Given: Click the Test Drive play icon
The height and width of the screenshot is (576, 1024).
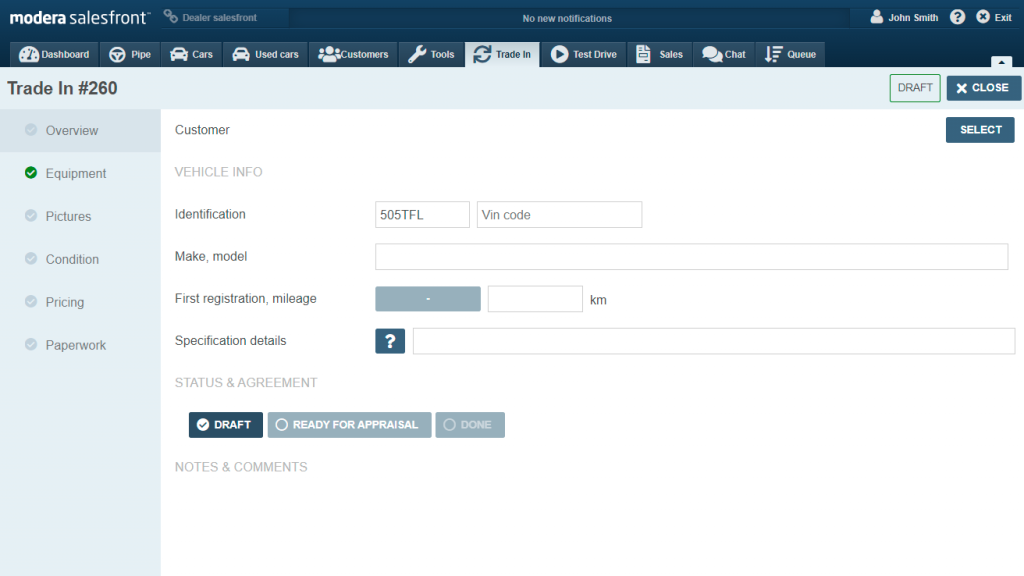Looking at the screenshot, I should (x=559, y=55).
